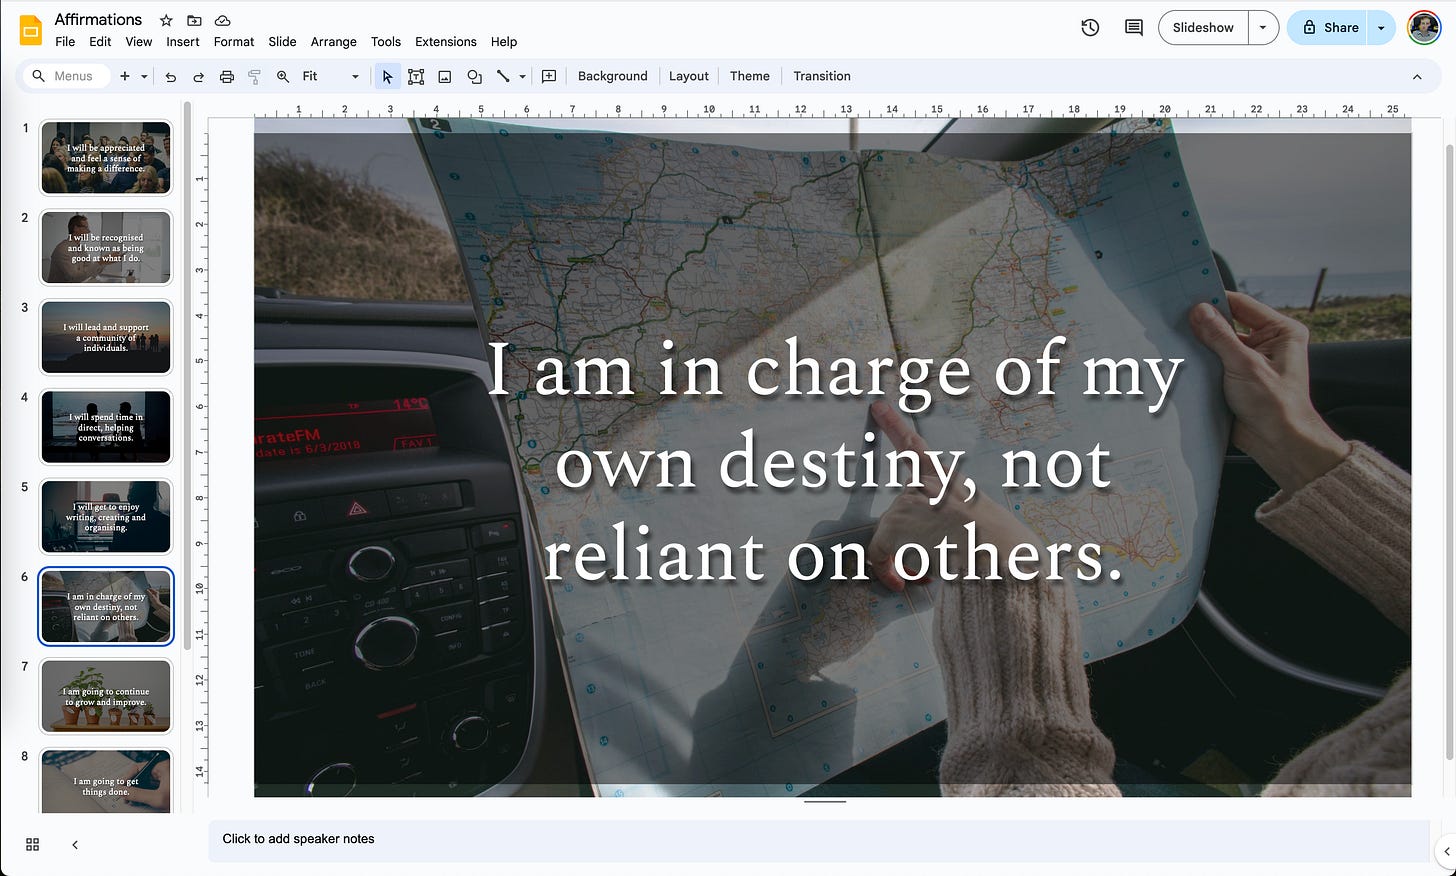This screenshot has height=876, width=1456.
Task: Collapse the filmstrip panel arrow
Action: point(75,845)
